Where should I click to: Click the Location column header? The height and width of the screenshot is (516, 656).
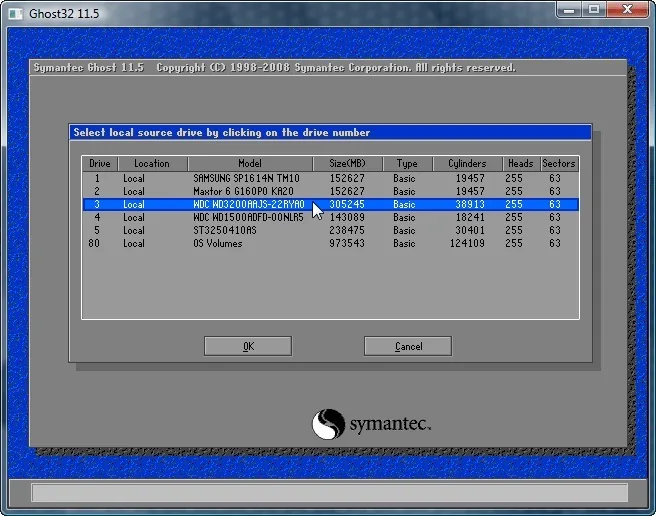coord(153,164)
